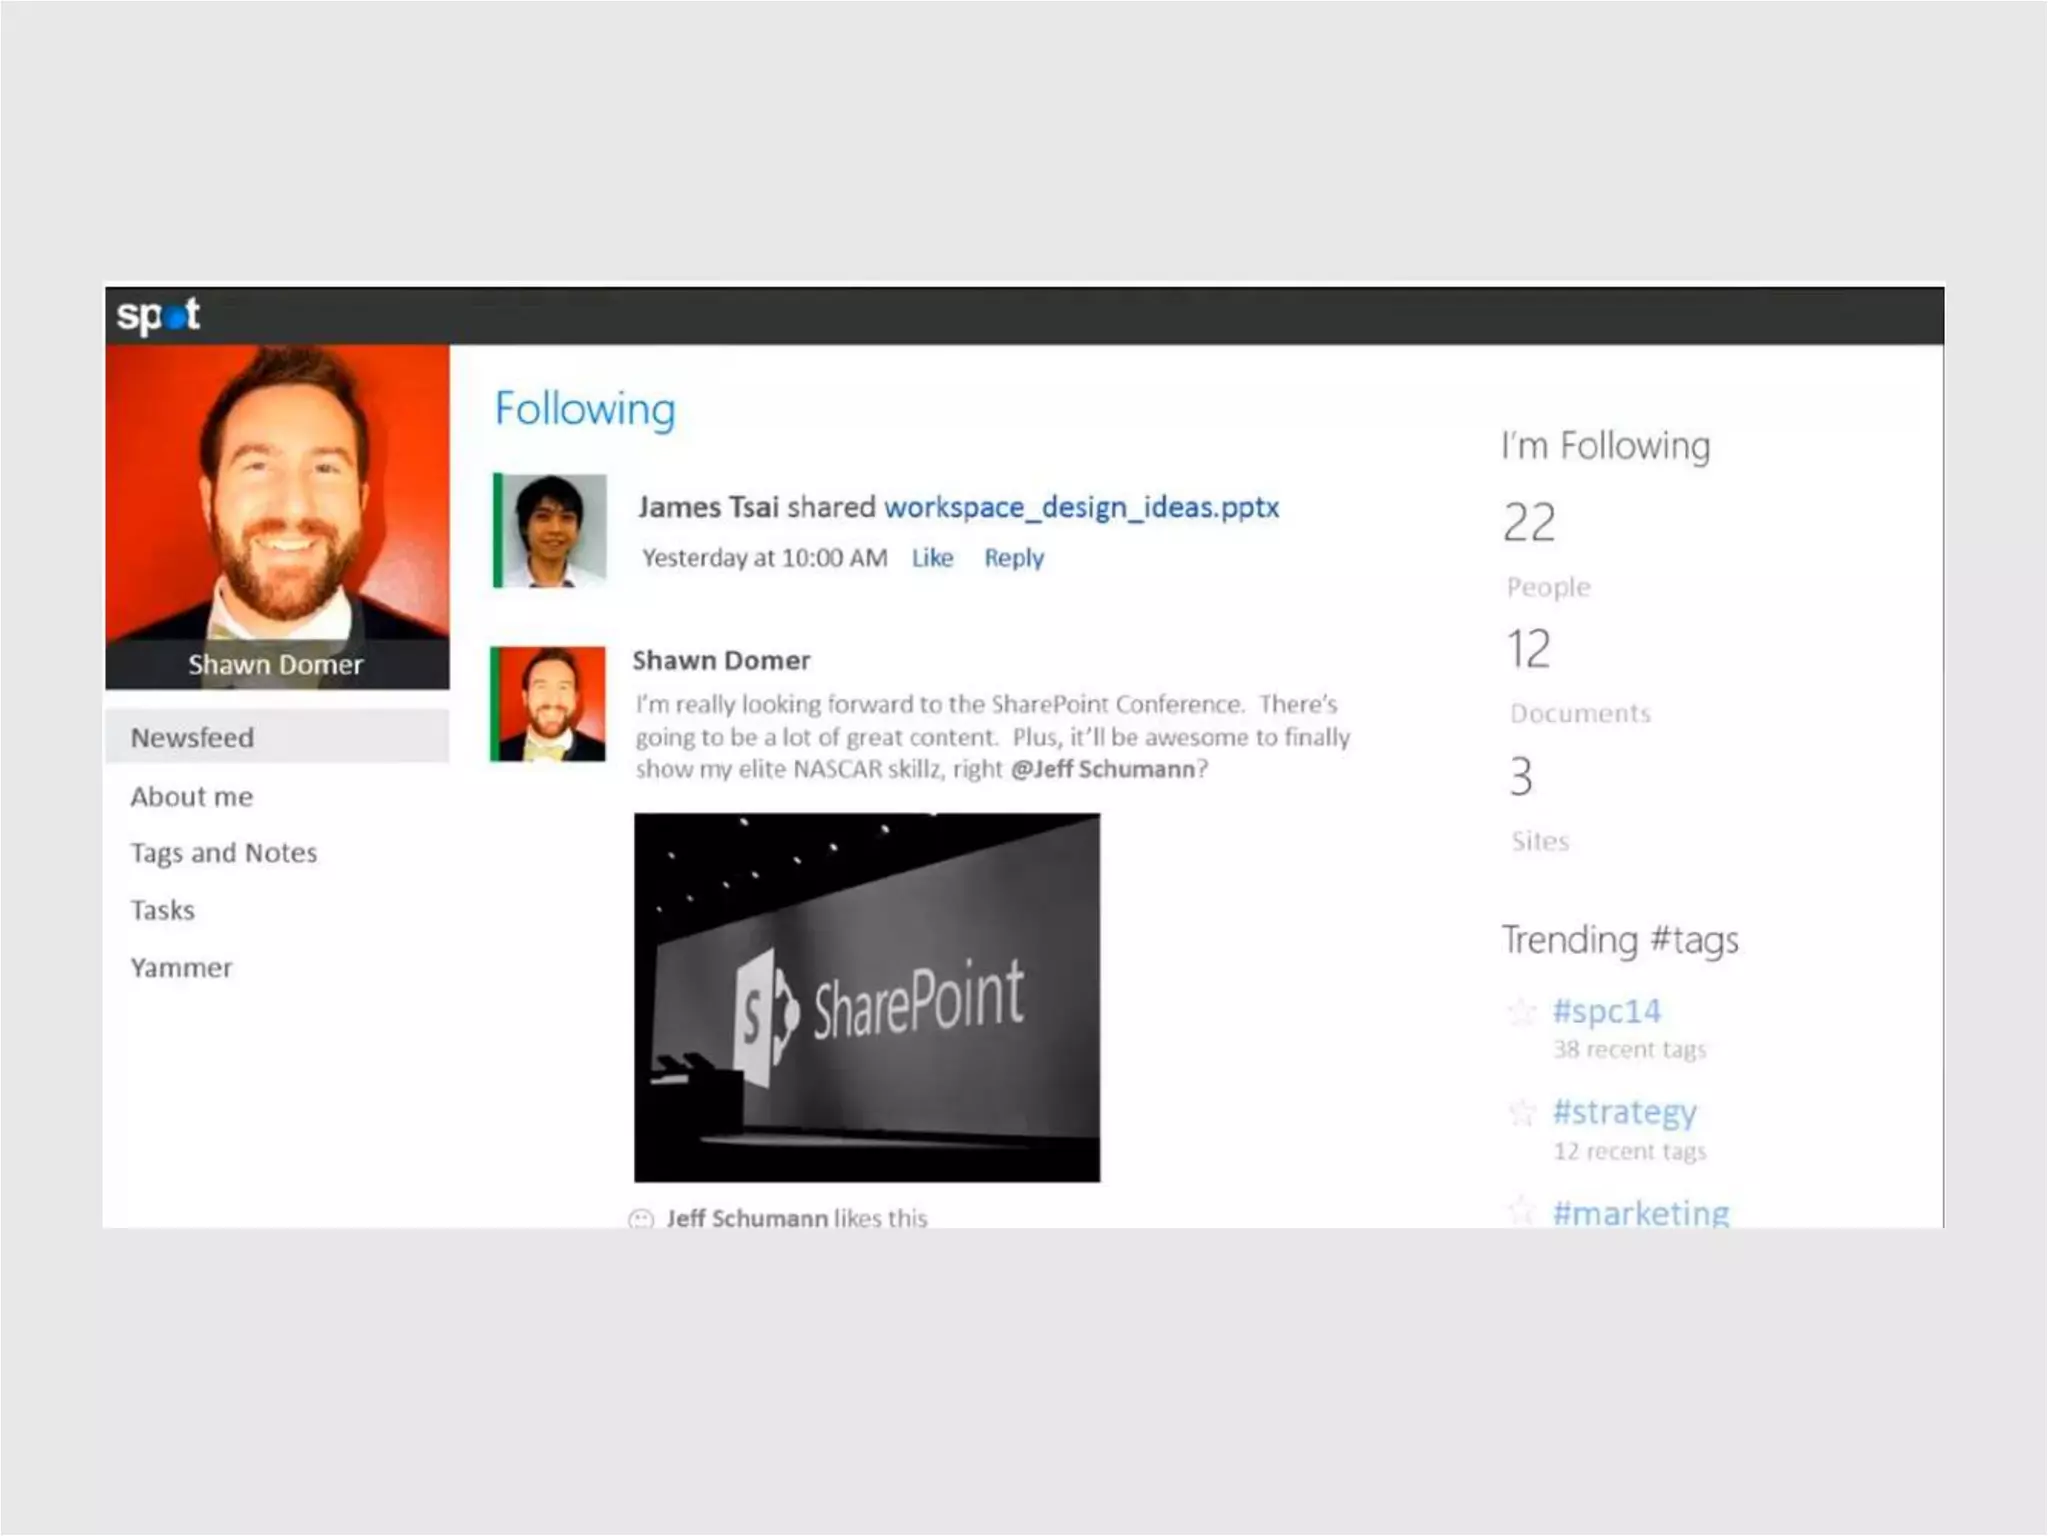The height and width of the screenshot is (1536, 2048).
Task: Select Newsfeed in left navigation
Action: coord(192,738)
